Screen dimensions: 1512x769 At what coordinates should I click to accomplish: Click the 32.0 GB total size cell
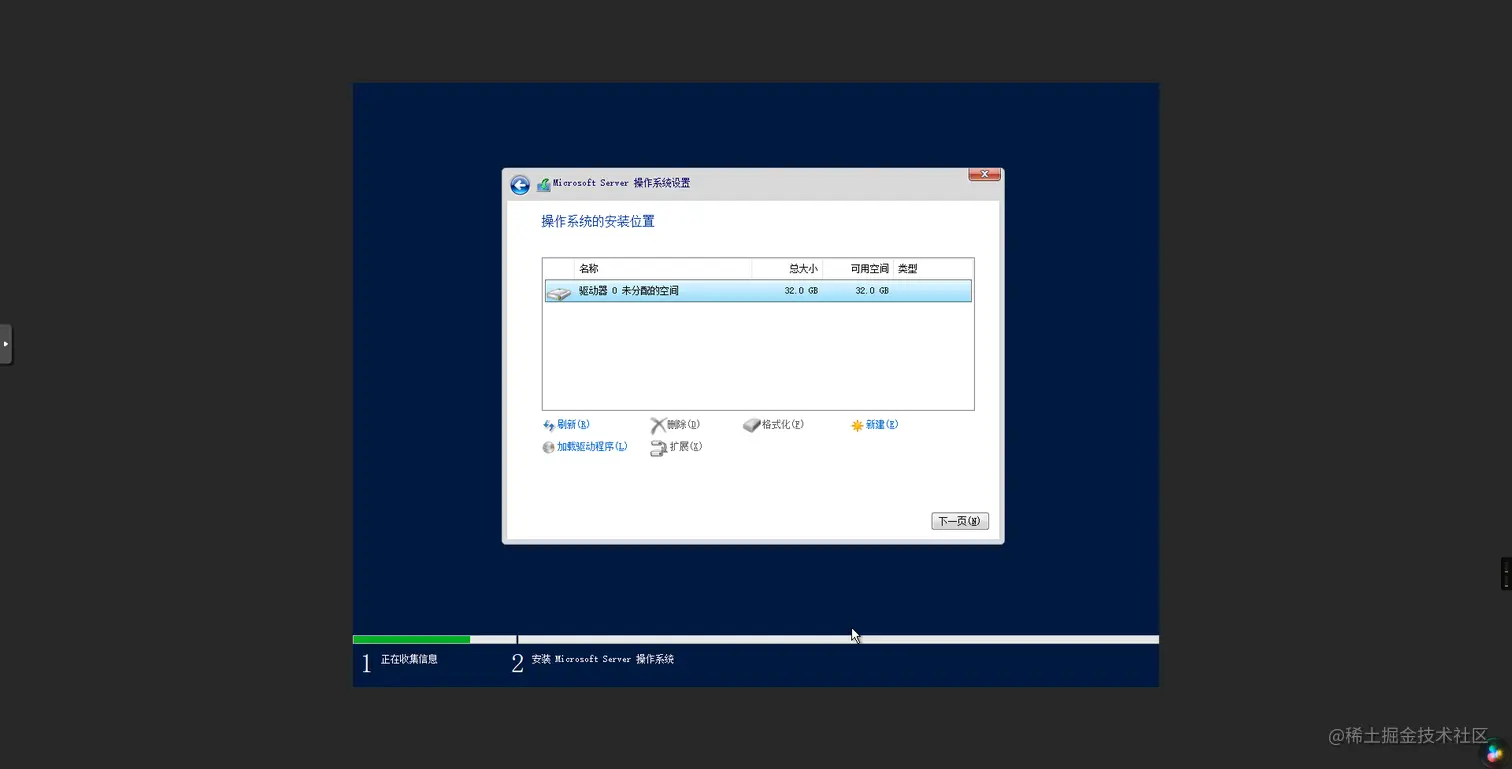tap(800, 291)
